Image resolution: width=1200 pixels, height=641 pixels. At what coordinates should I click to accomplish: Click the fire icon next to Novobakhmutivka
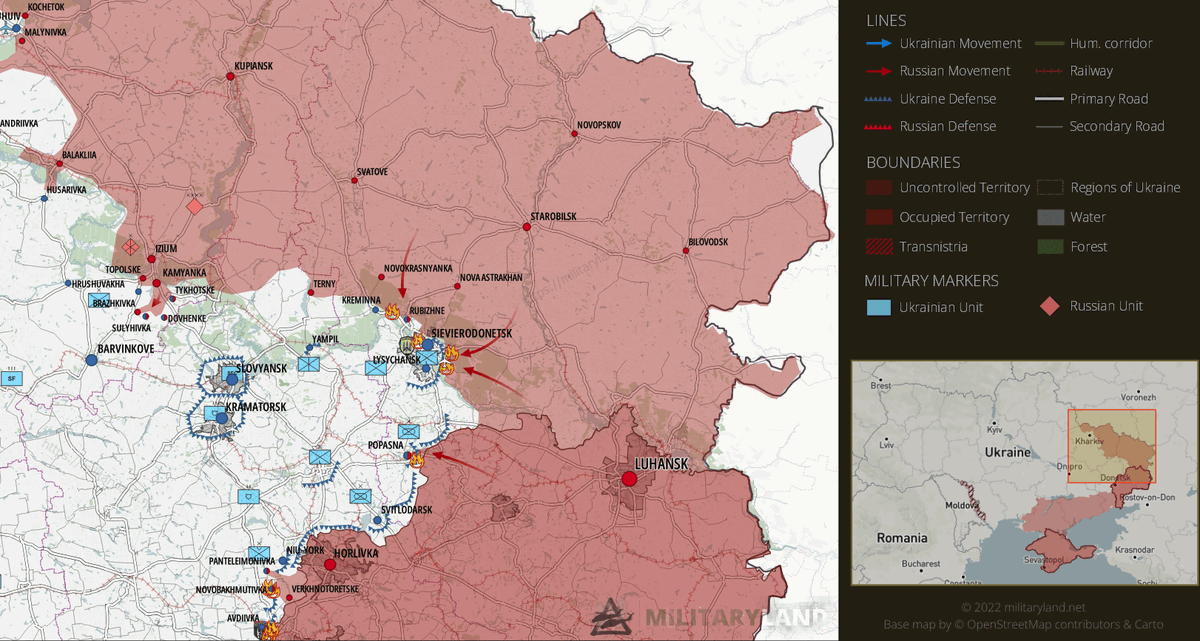(270, 590)
